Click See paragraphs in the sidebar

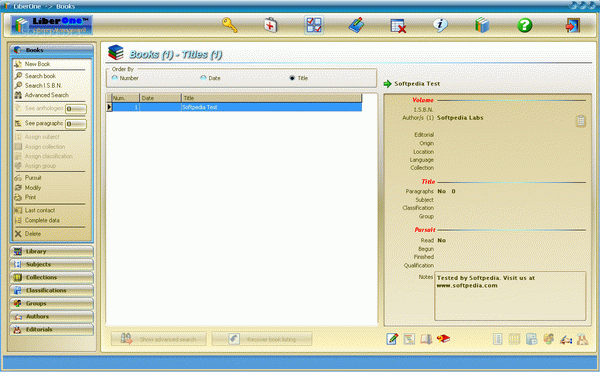point(44,123)
